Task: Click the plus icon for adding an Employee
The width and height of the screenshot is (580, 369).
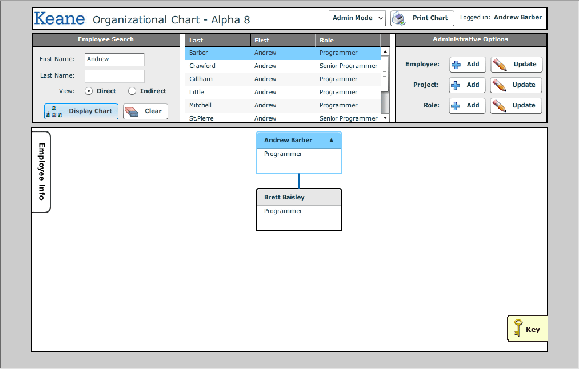Action: (456, 65)
